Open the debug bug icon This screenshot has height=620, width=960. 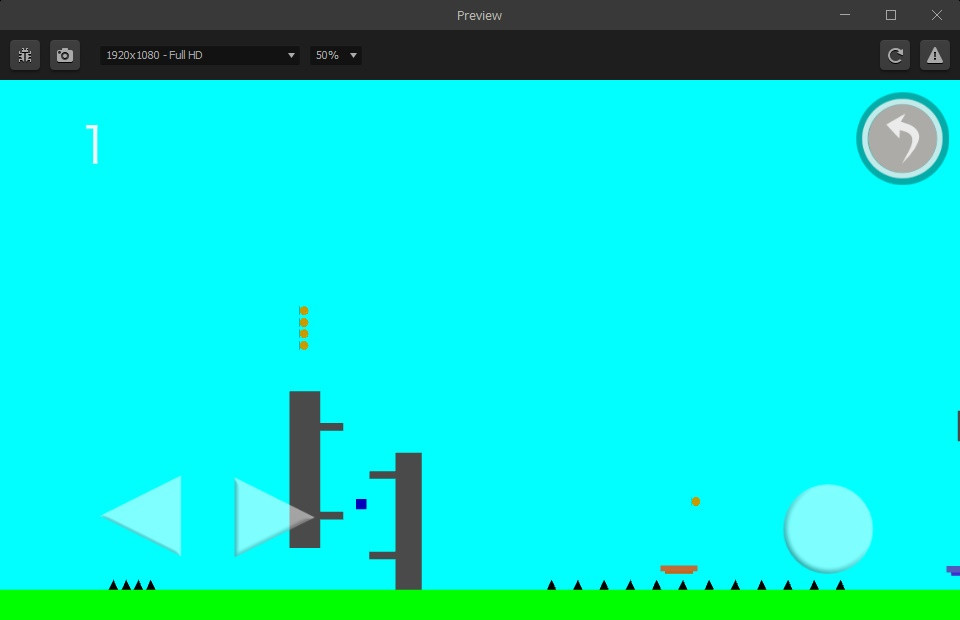pos(25,55)
